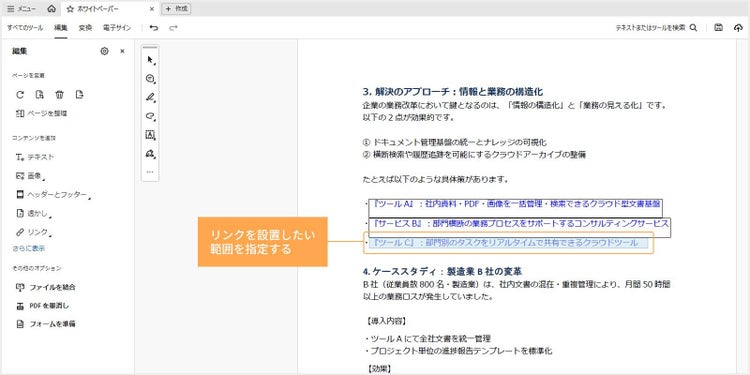Save the document with the disk icon

tap(718, 28)
